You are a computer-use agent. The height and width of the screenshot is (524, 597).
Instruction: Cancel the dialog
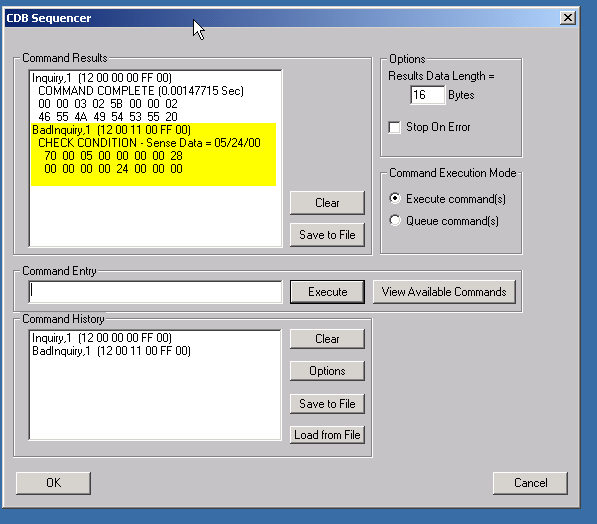[x=530, y=483]
